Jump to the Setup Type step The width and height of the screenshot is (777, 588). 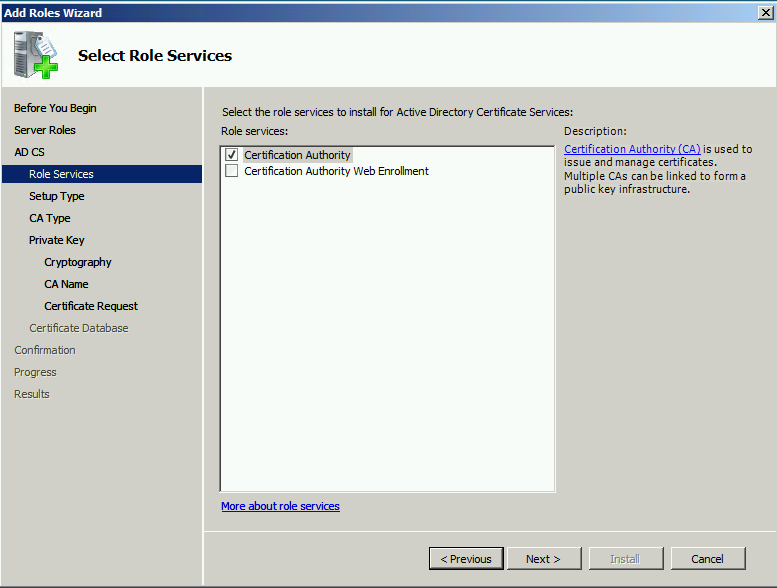tap(56, 196)
